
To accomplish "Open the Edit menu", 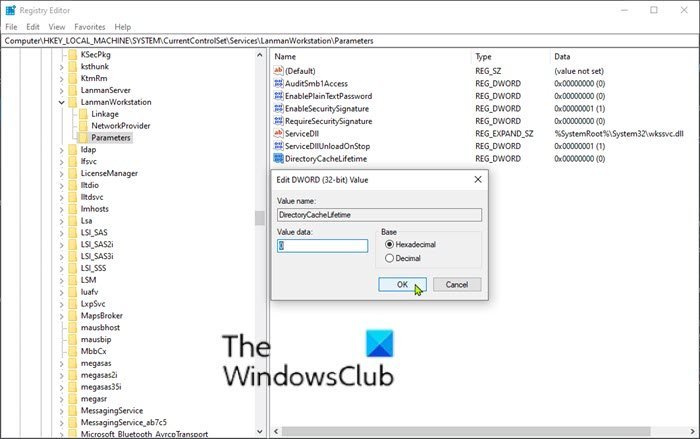I will point(33,27).
